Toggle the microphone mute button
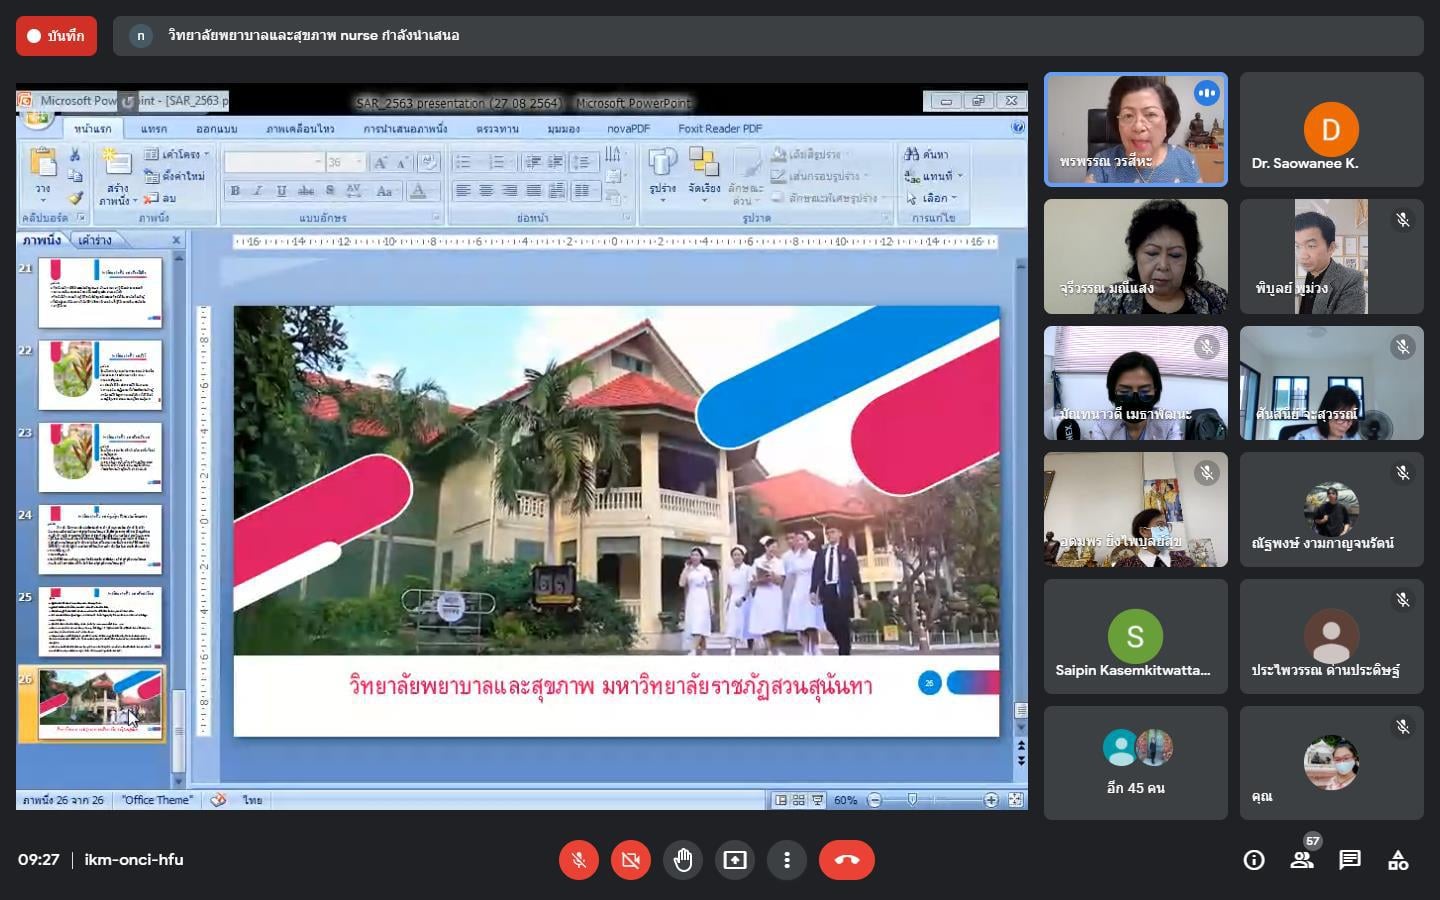 point(578,860)
